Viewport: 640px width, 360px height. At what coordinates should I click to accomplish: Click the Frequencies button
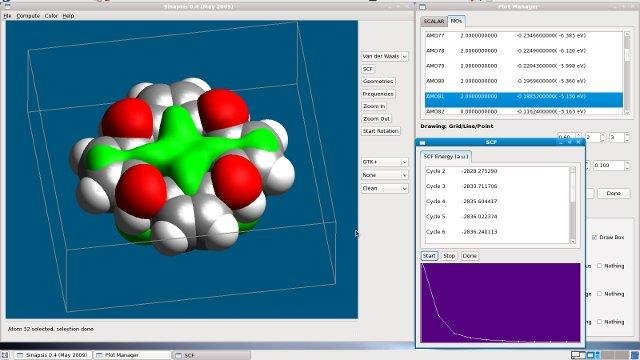378,94
